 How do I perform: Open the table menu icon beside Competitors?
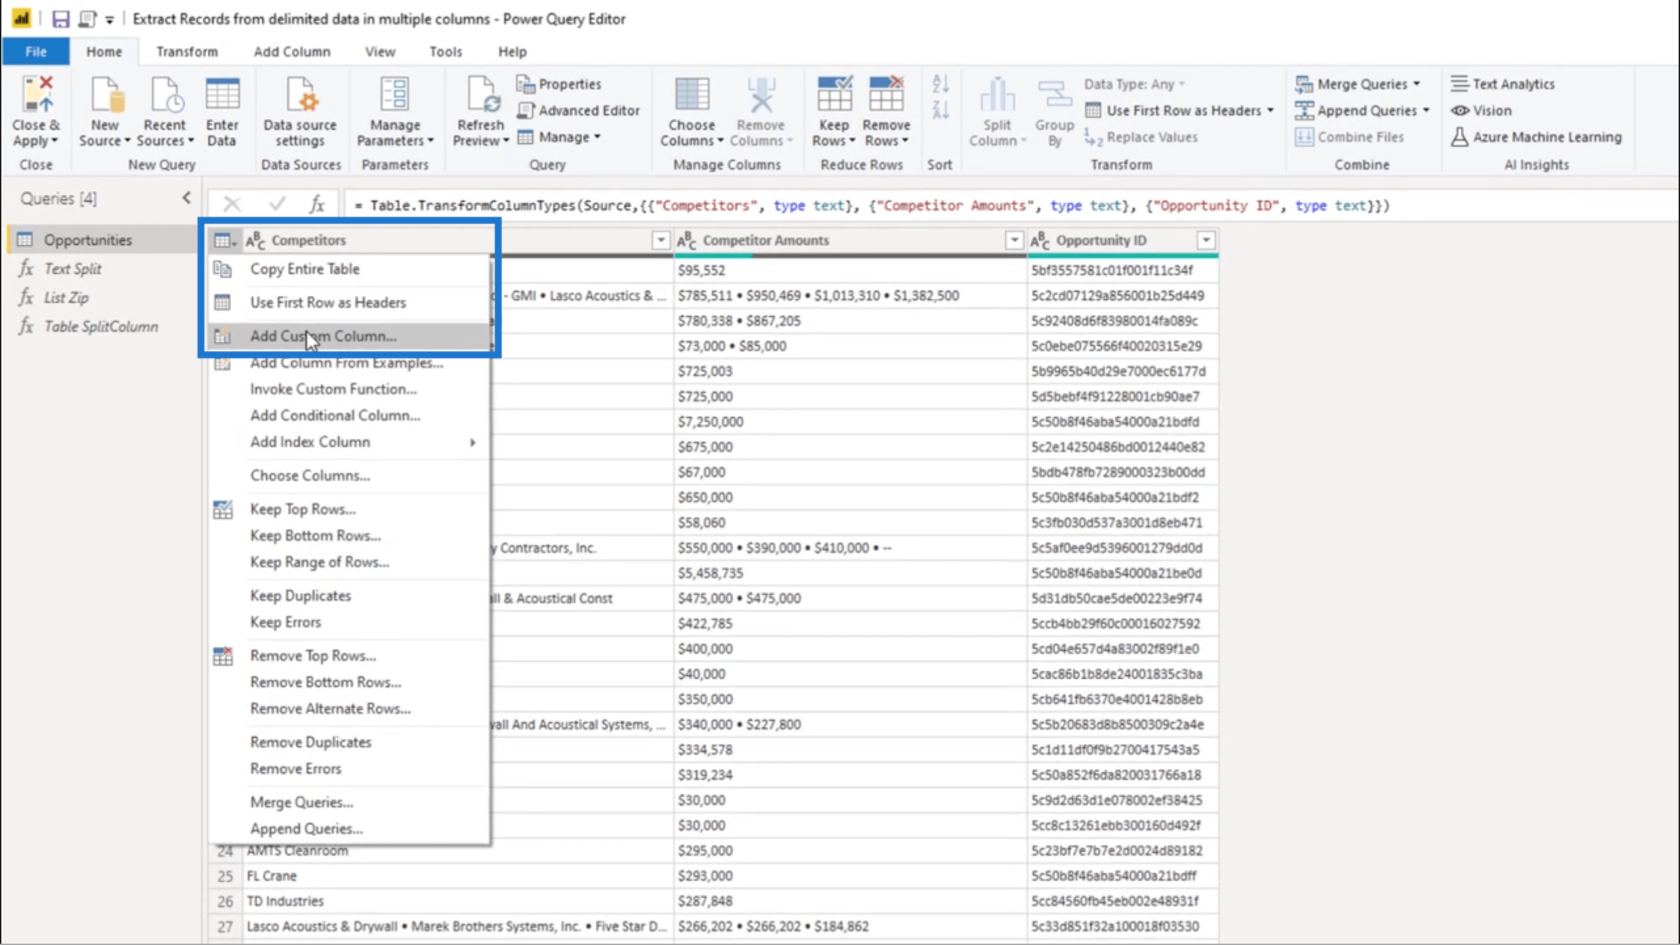224,240
